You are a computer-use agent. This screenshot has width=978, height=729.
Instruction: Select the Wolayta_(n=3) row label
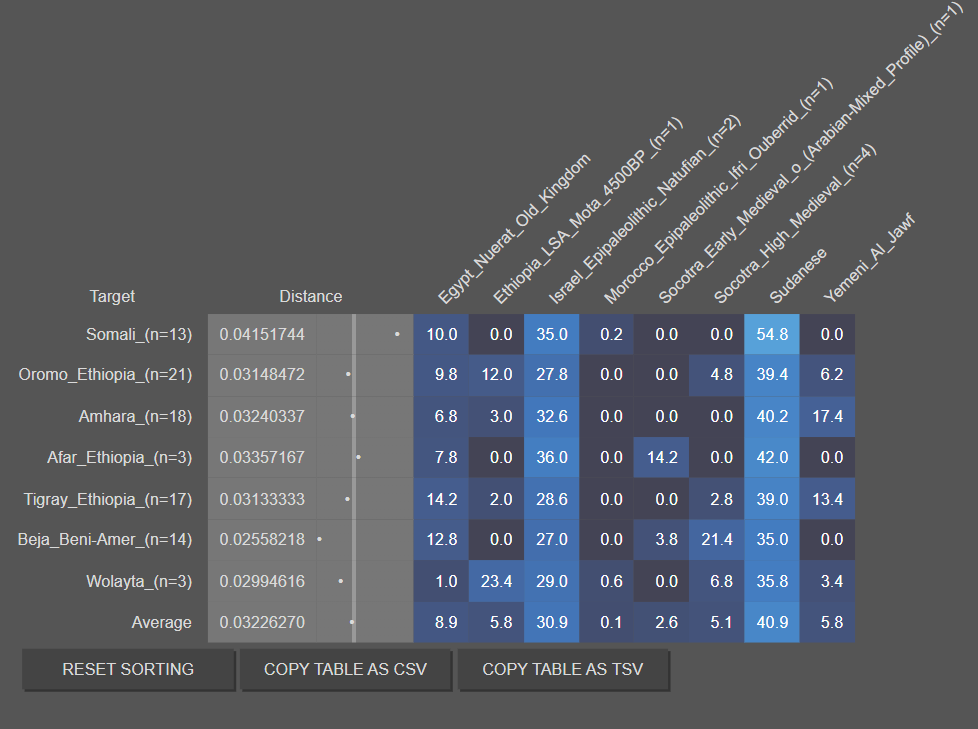click(x=138, y=581)
